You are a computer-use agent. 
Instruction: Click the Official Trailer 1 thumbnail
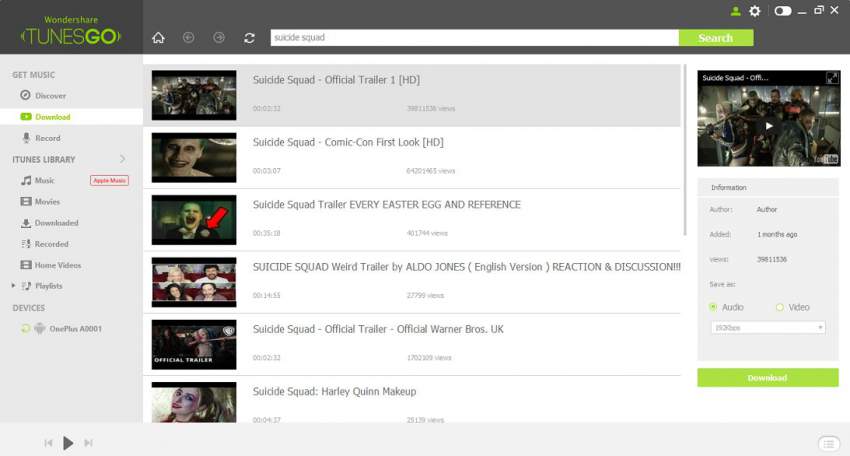pyautogui.click(x=194, y=95)
